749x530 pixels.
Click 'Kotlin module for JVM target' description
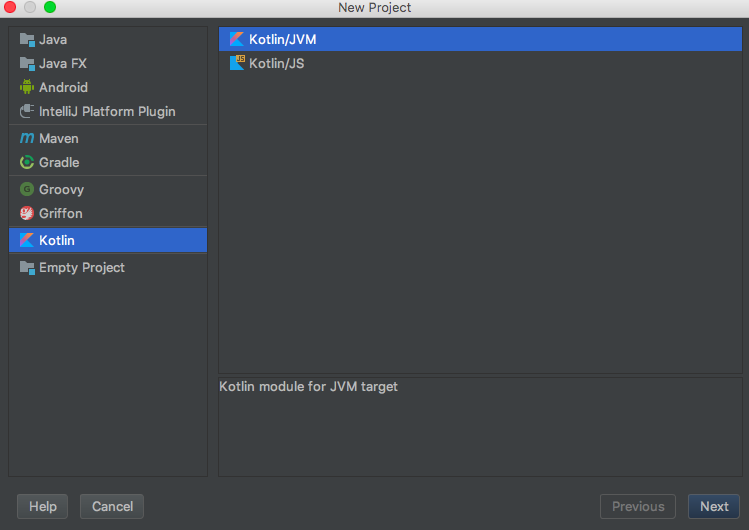[308, 386]
